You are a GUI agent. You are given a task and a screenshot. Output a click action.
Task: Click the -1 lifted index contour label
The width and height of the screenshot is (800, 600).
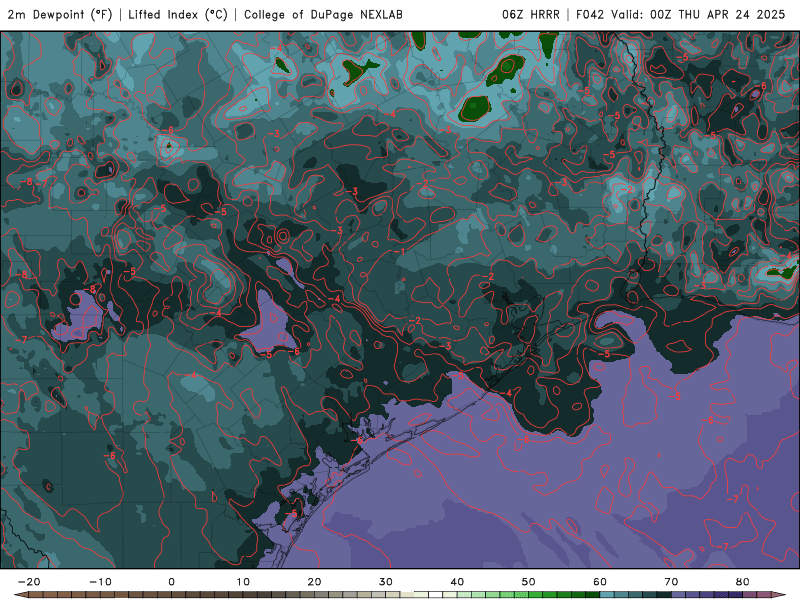coord(399,252)
